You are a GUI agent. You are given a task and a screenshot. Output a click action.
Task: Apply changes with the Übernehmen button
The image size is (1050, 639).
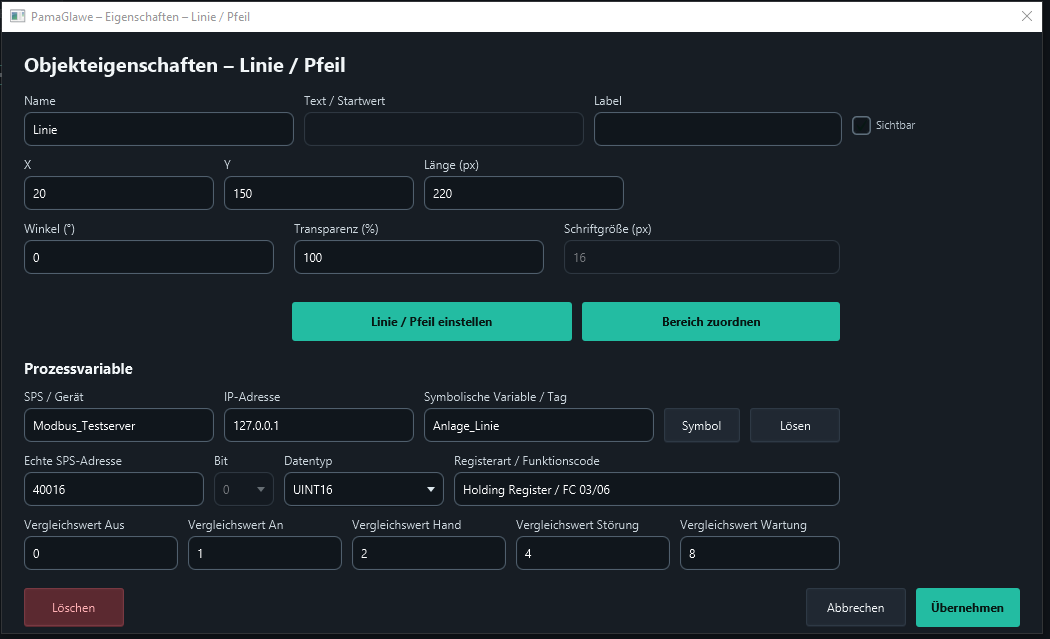point(968,608)
